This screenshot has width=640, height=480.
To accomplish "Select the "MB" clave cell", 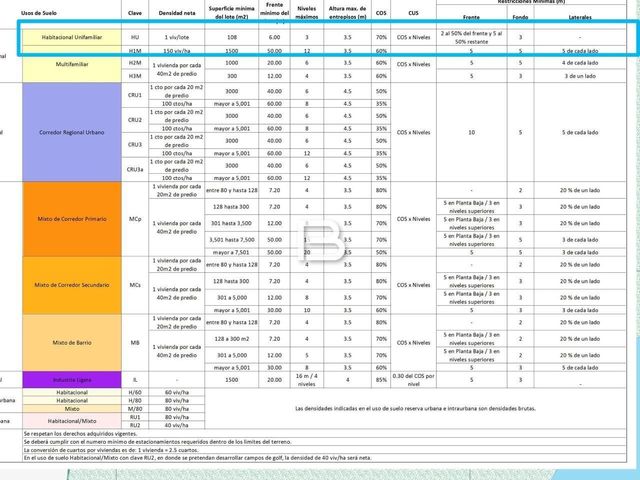I will [135, 342].
